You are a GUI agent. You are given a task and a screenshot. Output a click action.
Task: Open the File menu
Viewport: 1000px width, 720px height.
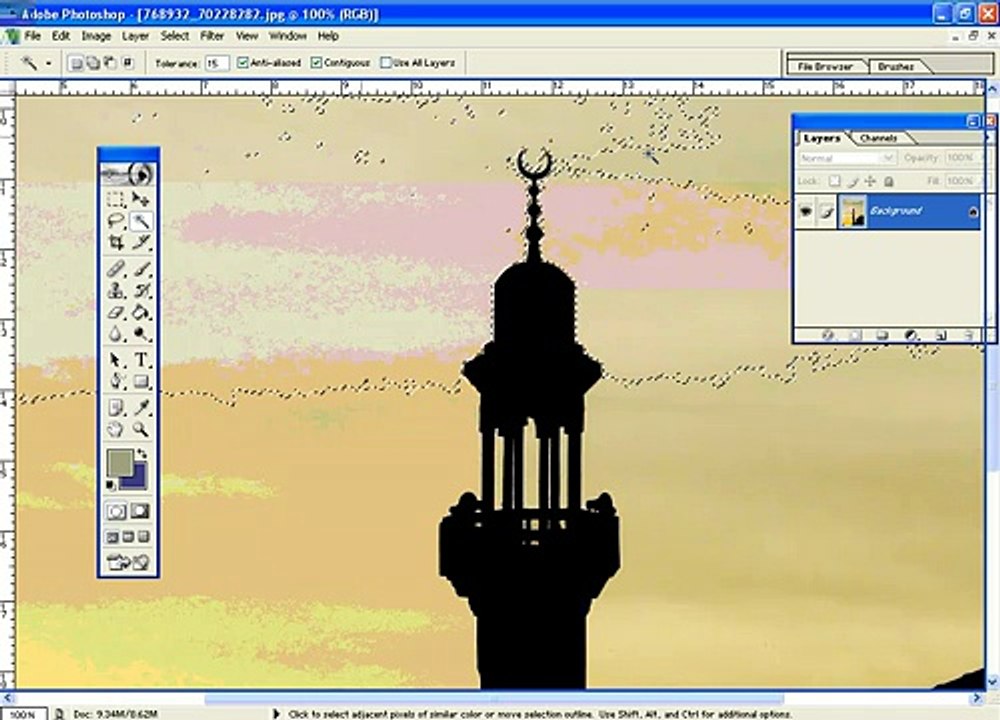coord(32,36)
